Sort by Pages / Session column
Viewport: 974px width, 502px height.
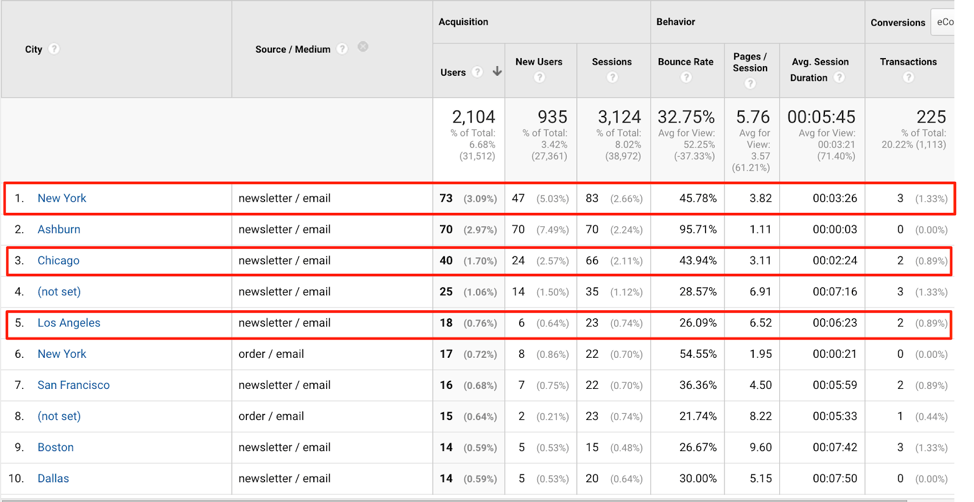[750, 62]
